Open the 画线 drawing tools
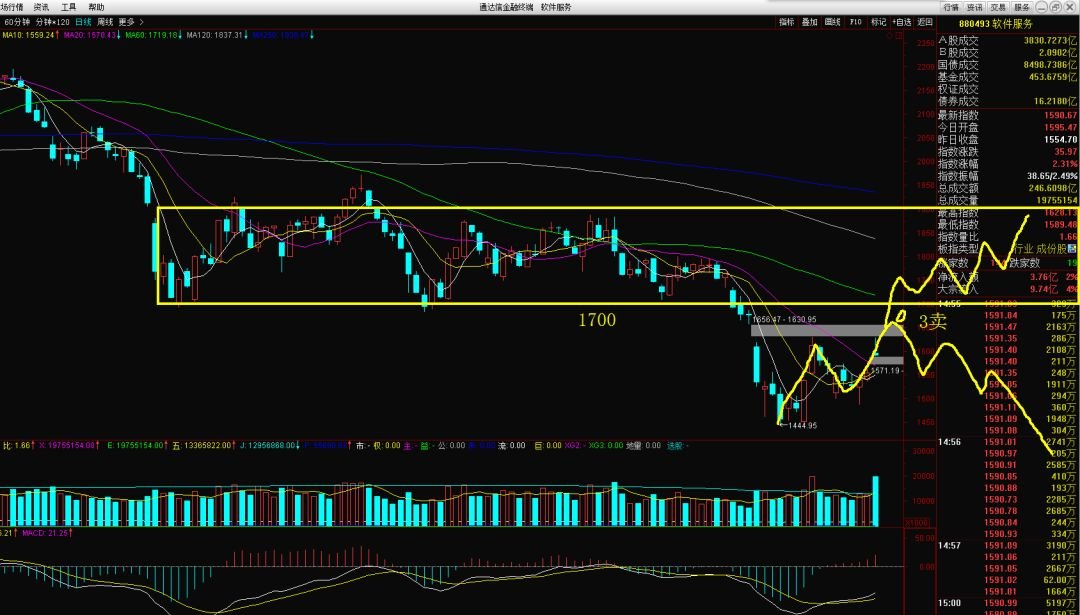The image size is (1080, 615). (x=833, y=22)
